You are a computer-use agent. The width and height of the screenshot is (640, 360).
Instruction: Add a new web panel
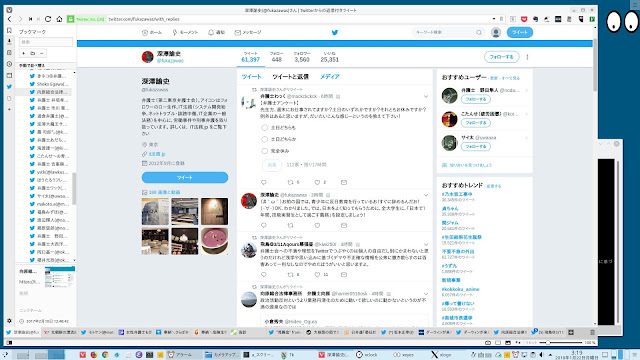[9, 109]
